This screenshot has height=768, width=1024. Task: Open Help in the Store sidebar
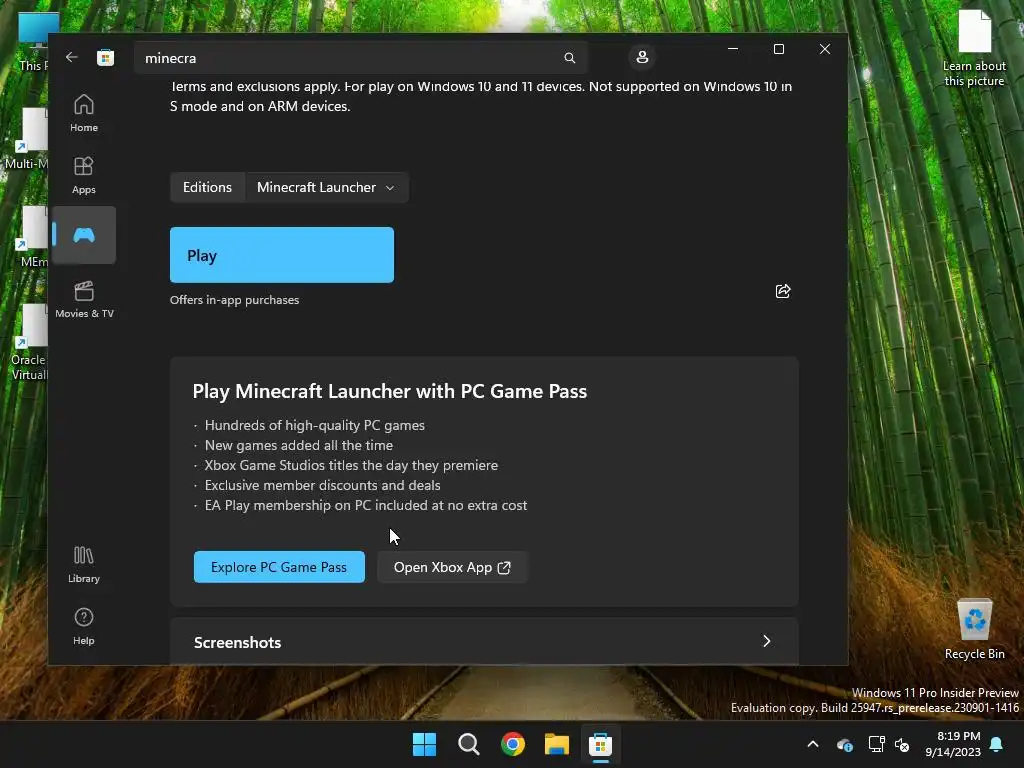pyautogui.click(x=84, y=627)
